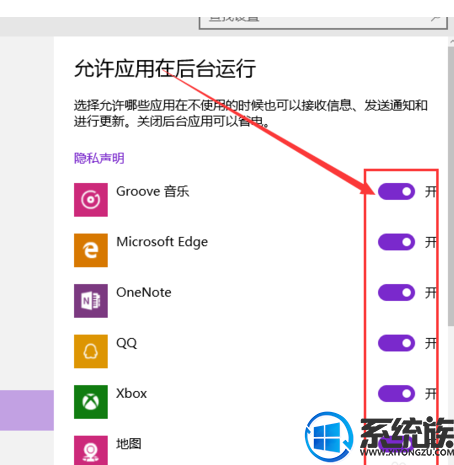Click the Groove 音乐 app icon
454x465 pixels.
click(91, 200)
